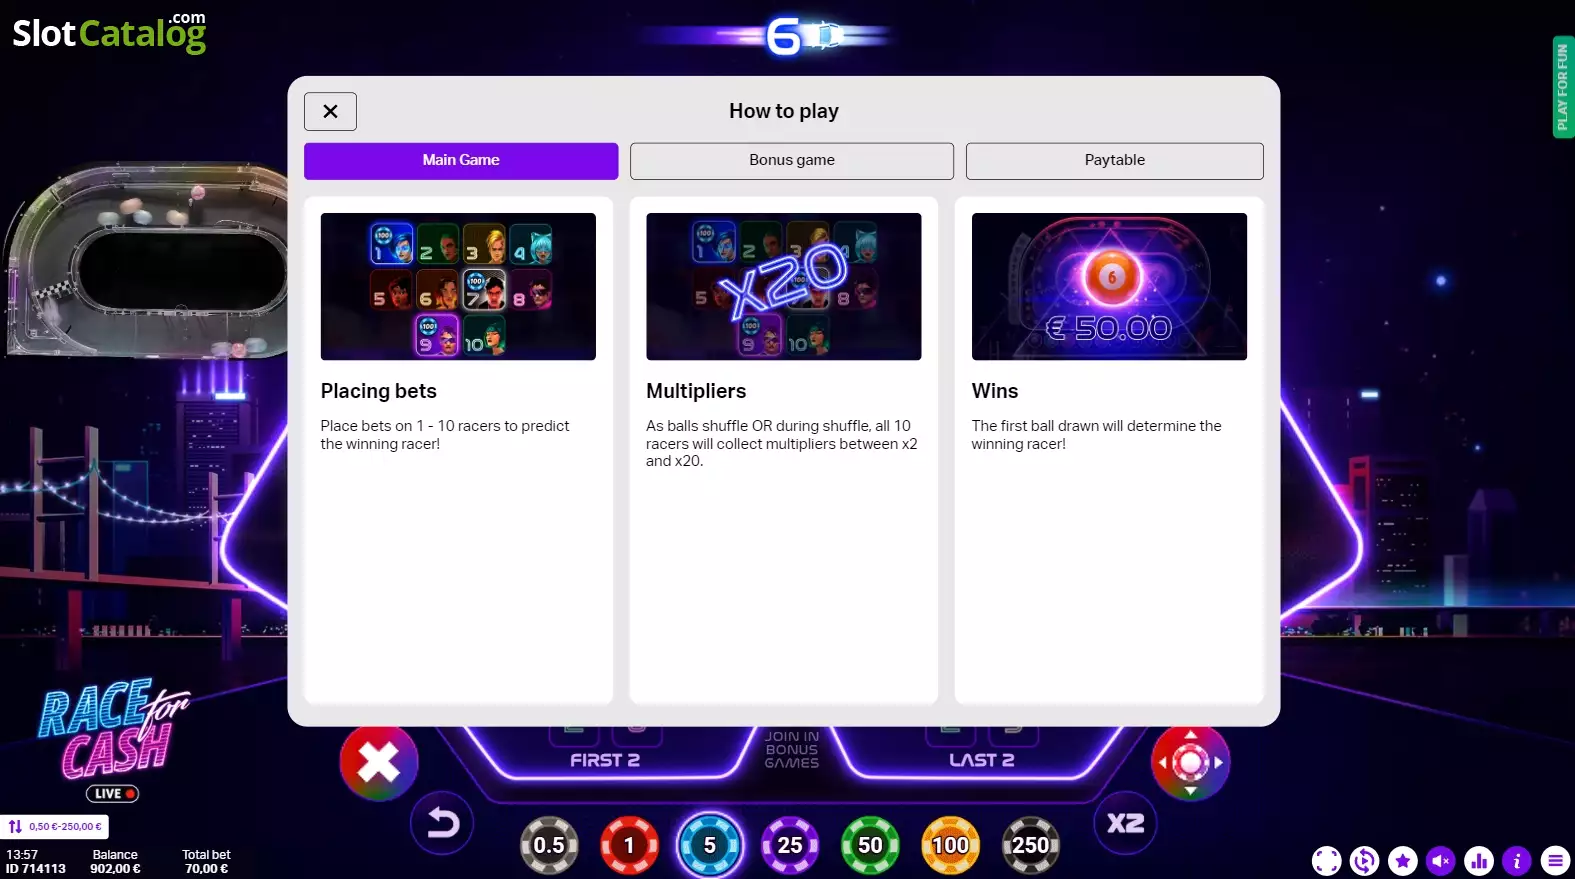Click the ID 714113 text
Screen dimensions: 1575x879
[36, 869]
